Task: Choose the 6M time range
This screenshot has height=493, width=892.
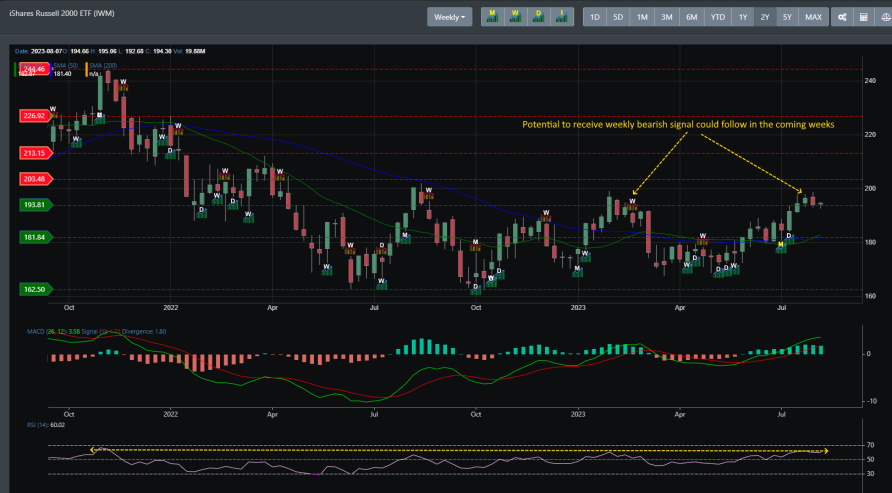Action: tap(692, 17)
